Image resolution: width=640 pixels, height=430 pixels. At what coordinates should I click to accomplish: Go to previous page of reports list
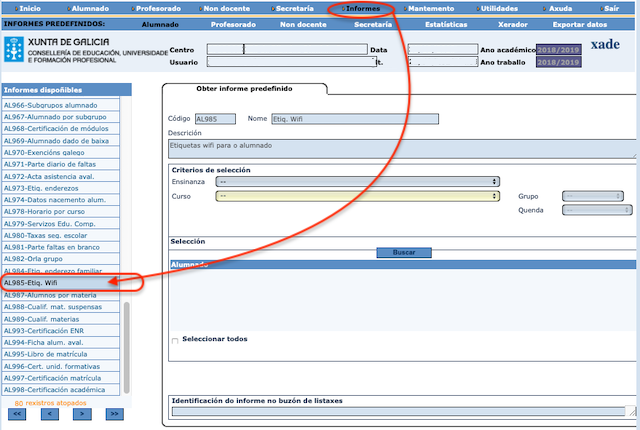[x=49, y=414]
